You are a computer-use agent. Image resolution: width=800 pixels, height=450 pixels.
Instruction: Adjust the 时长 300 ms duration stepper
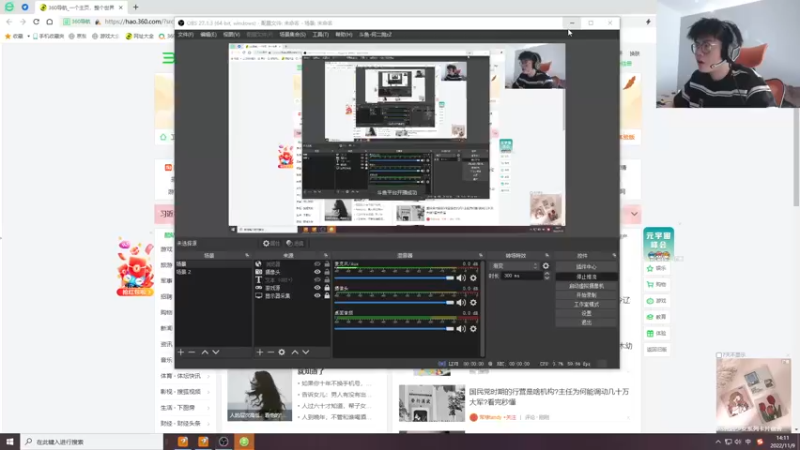[547, 276]
